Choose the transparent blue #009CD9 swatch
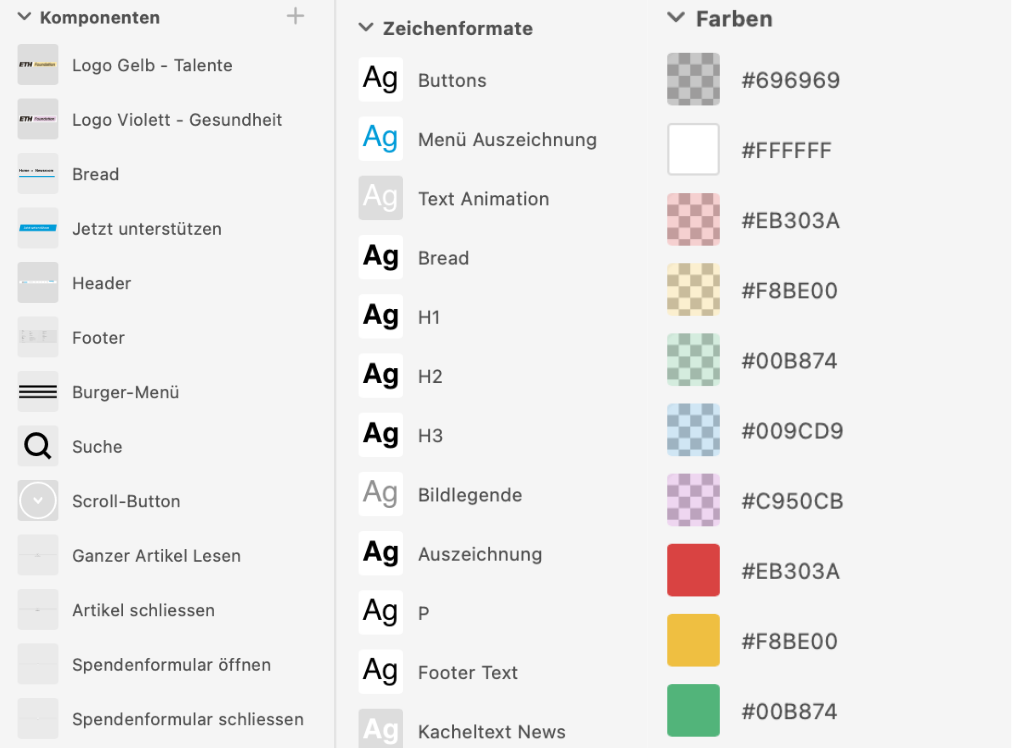 [693, 430]
